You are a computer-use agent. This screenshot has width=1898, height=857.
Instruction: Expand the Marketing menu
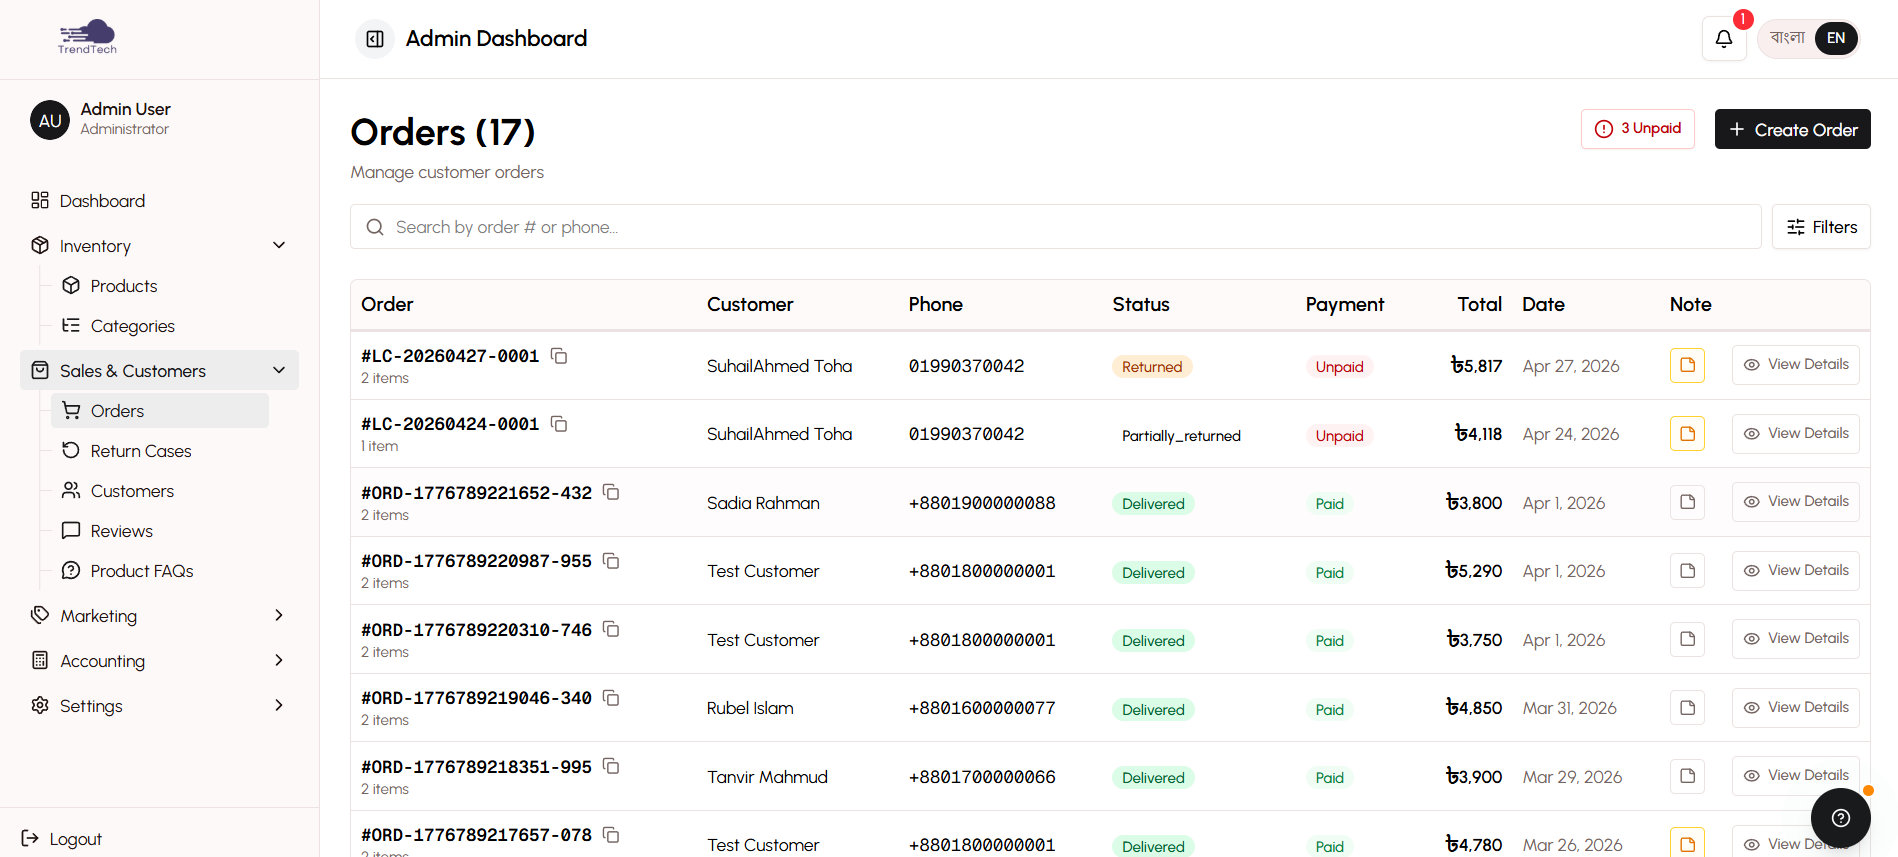point(279,616)
